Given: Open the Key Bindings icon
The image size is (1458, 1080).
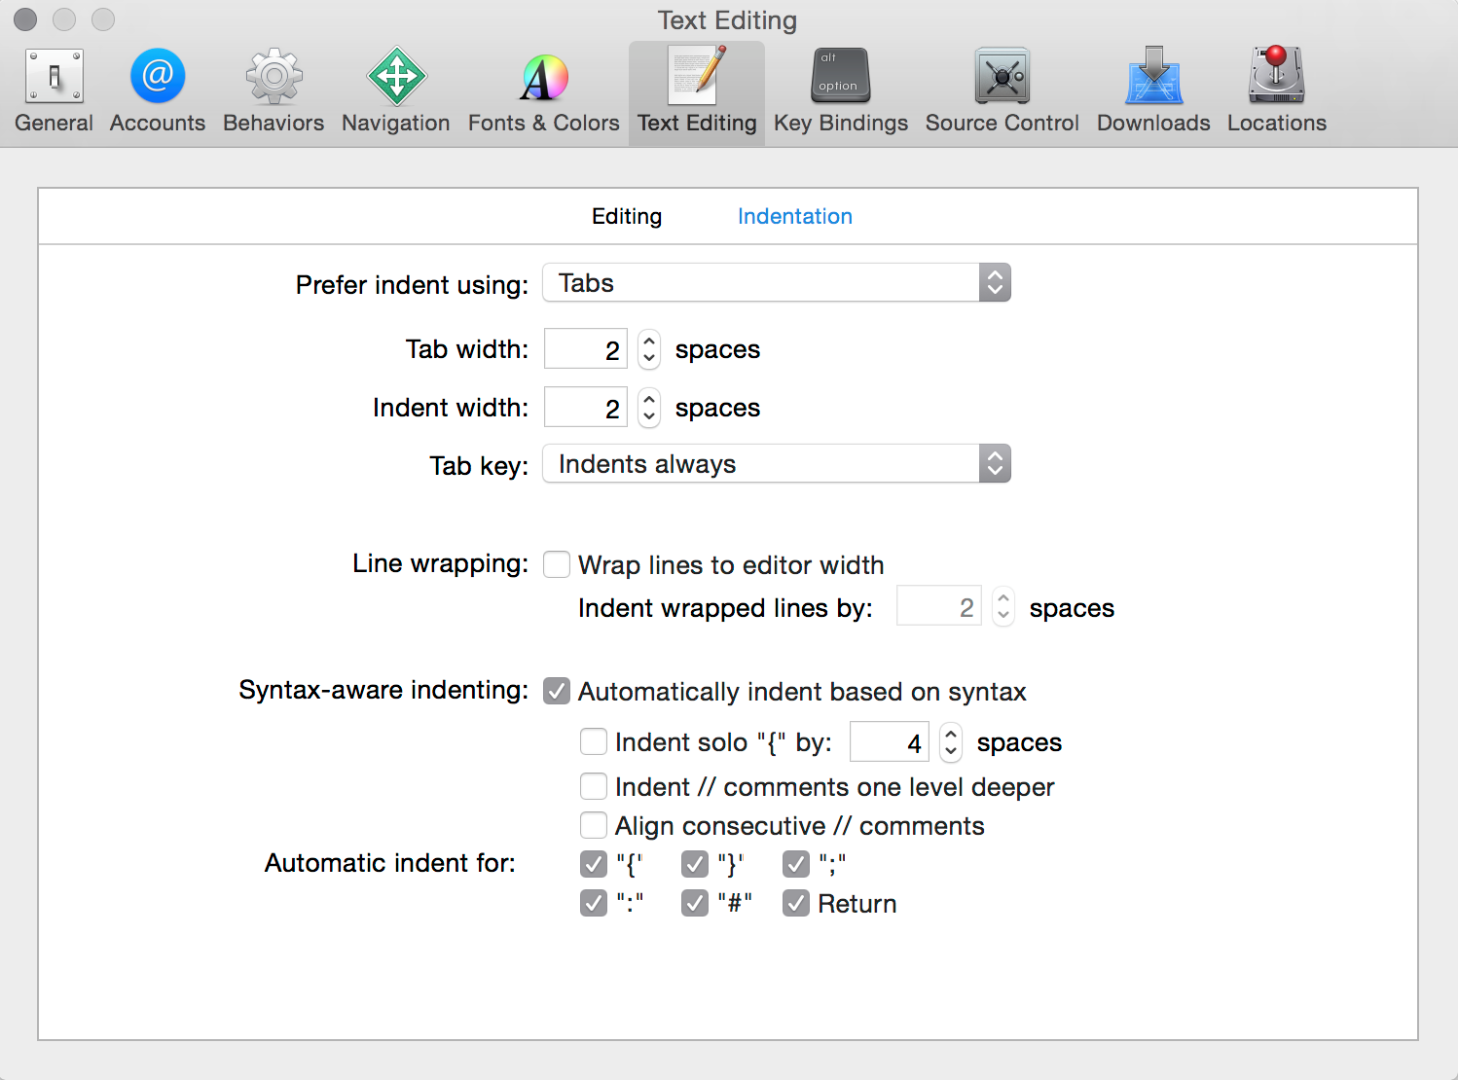Looking at the screenshot, I should coord(841,76).
